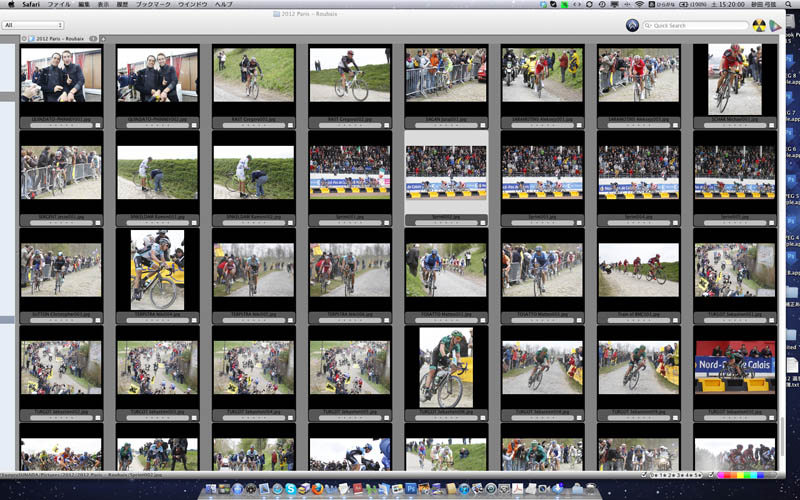800x500 pixels.
Task: Select the SCHAR Michael001.jpg portrait thumbnail
Action: [x=735, y=79]
